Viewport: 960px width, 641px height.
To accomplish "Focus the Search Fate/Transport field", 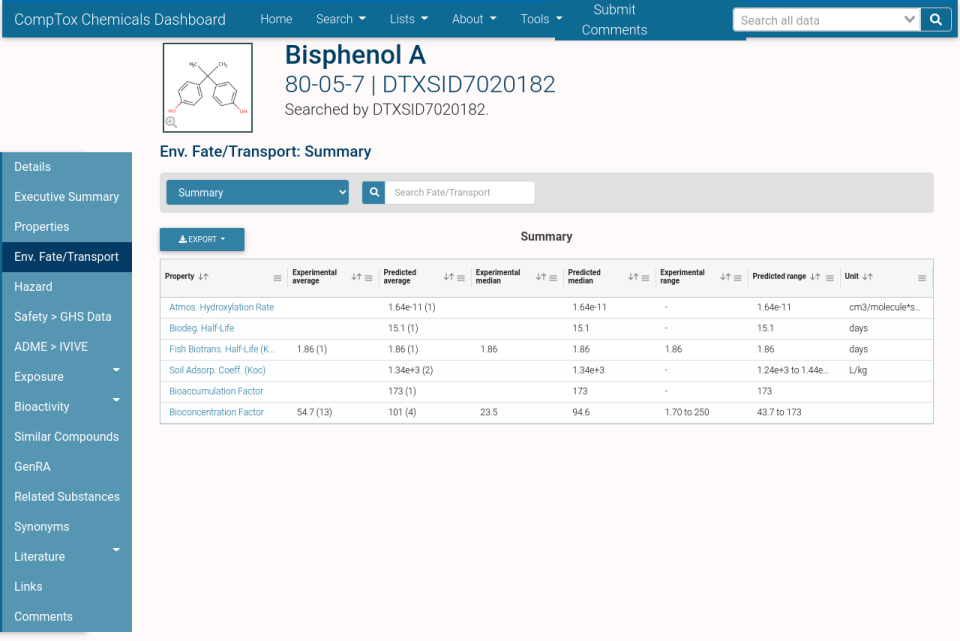I will [x=460, y=192].
